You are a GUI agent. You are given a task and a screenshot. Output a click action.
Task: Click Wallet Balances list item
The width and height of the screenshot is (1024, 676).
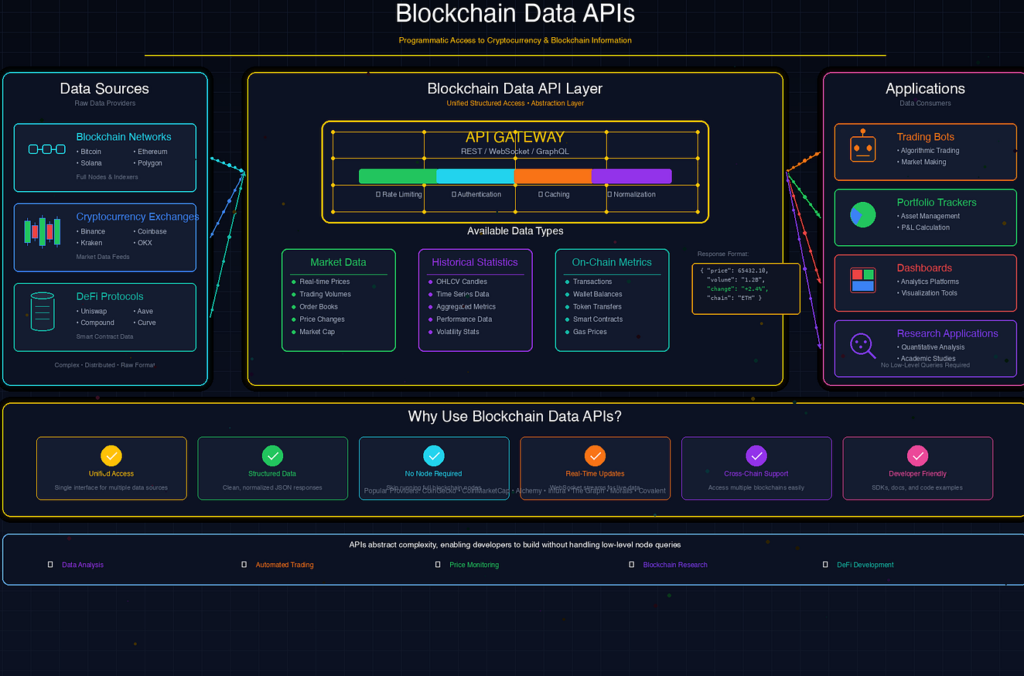(598, 294)
